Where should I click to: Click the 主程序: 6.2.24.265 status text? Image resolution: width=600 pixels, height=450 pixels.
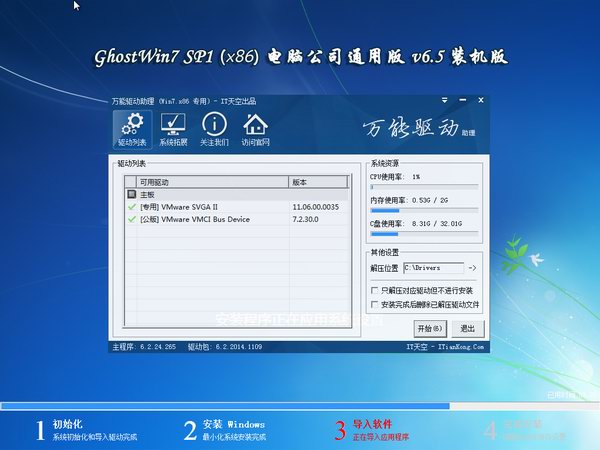pyautogui.click(x=144, y=347)
